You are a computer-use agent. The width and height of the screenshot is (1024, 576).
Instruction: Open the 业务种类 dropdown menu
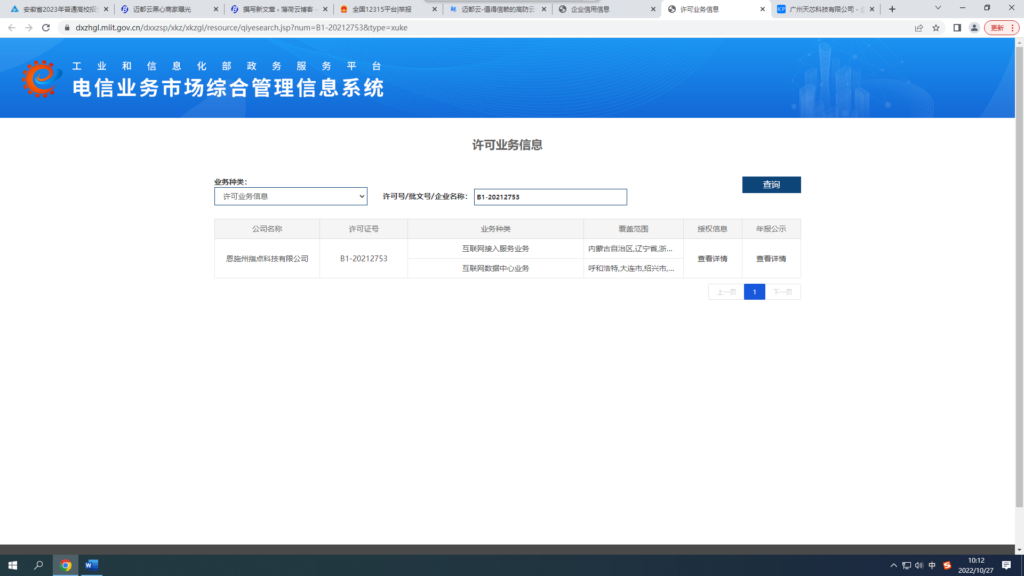click(x=289, y=196)
